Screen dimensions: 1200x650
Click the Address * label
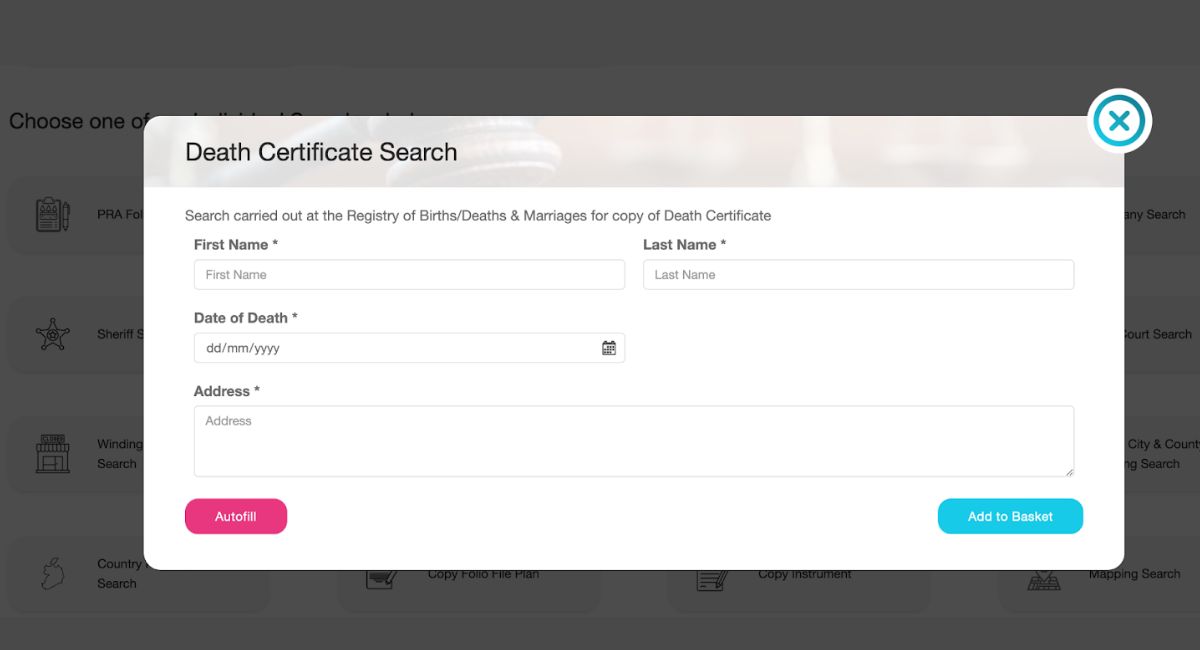pyautogui.click(x=227, y=390)
